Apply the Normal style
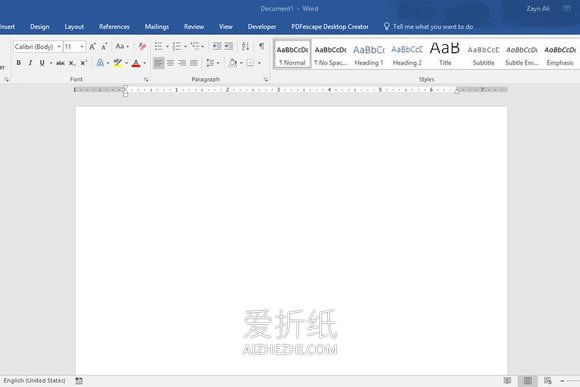 tap(292, 54)
